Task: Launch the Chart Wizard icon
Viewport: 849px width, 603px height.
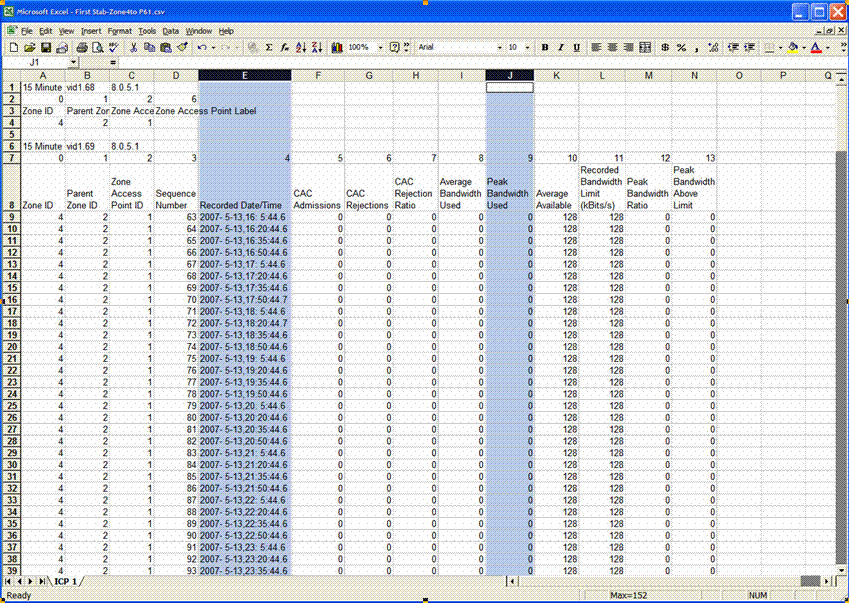Action: pos(337,48)
